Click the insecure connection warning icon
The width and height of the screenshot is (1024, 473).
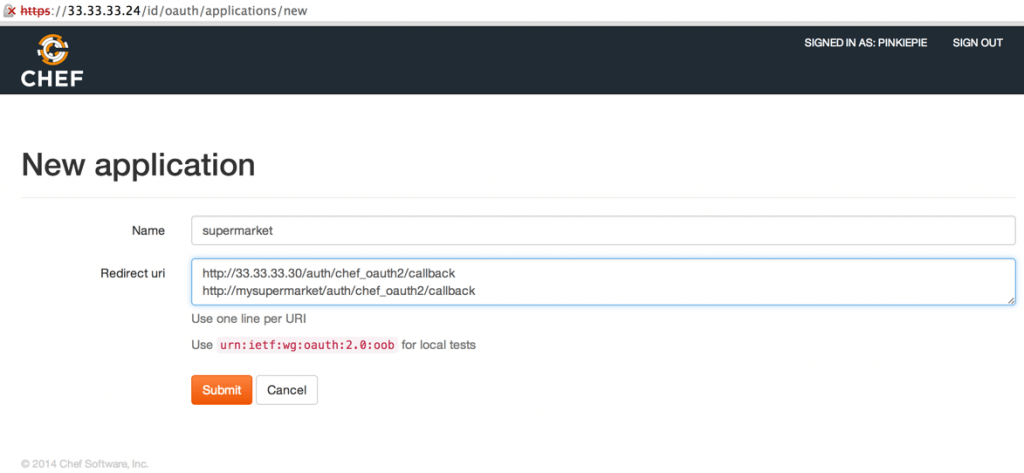pyautogui.click(x=8, y=11)
